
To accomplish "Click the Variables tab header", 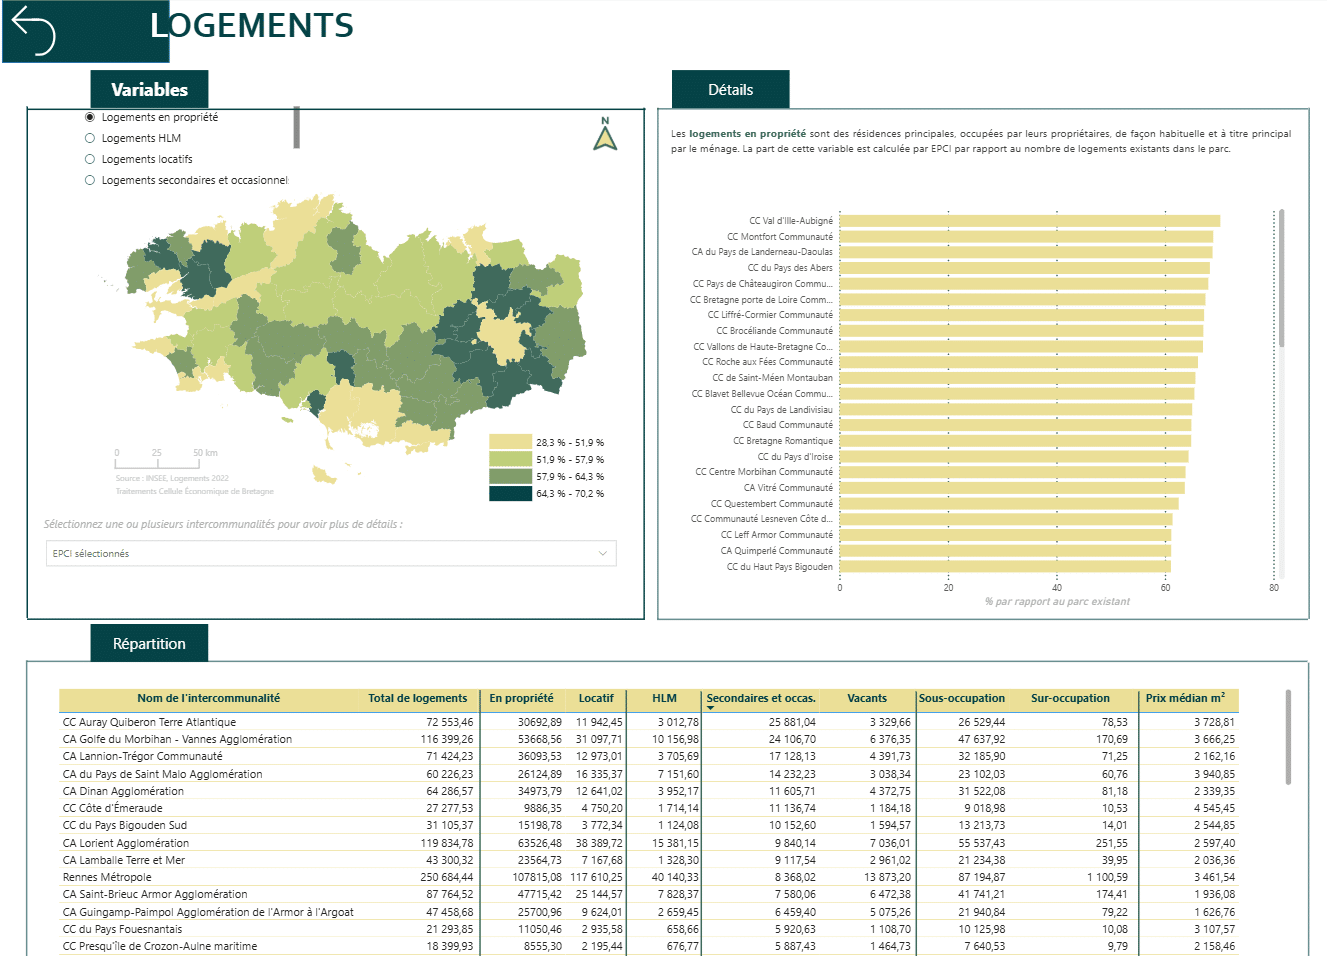I will tap(149, 89).
